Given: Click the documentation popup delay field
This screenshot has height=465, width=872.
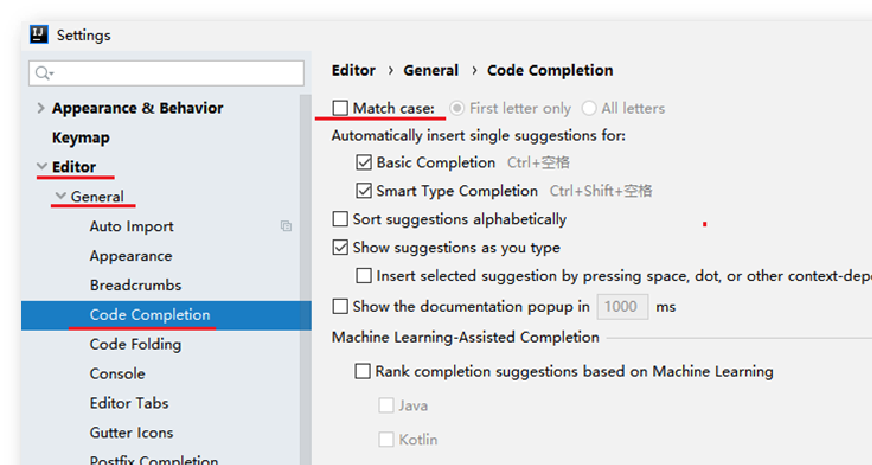Looking at the screenshot, I should 622,306.
